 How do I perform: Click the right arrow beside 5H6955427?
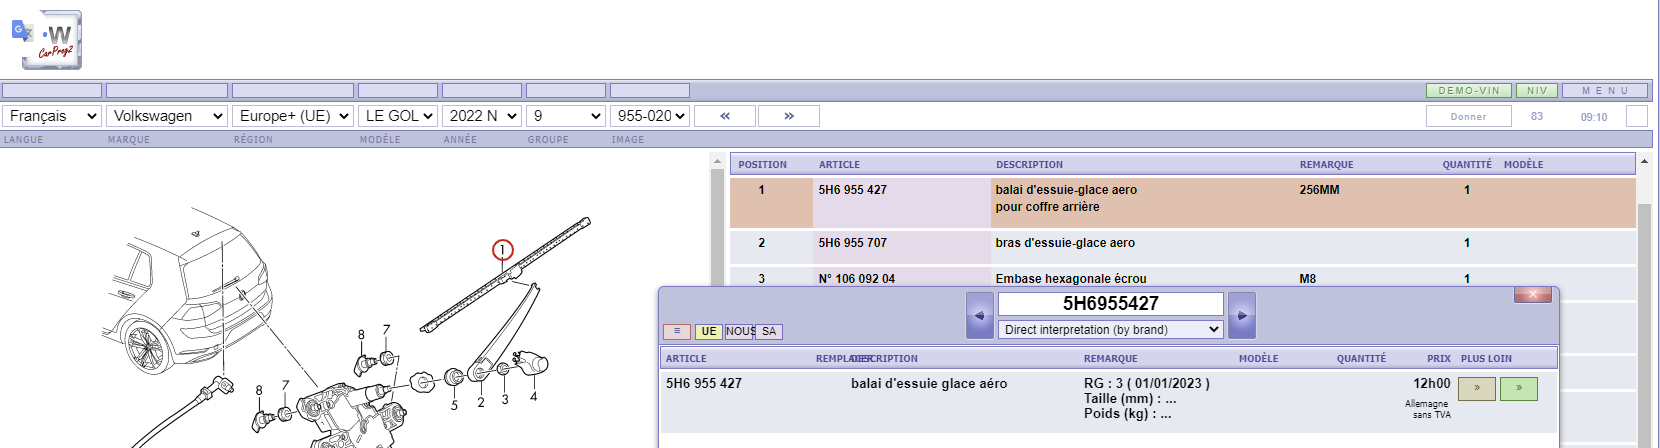(x=1242, y=315)
